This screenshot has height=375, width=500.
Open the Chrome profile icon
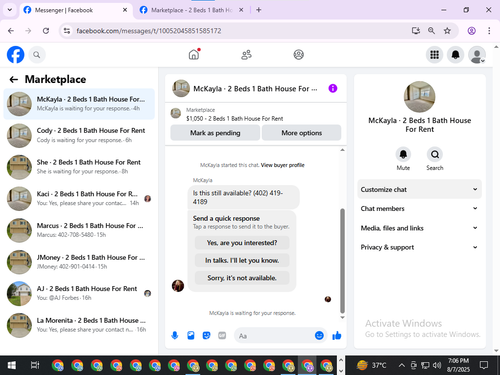click(471, 31)
